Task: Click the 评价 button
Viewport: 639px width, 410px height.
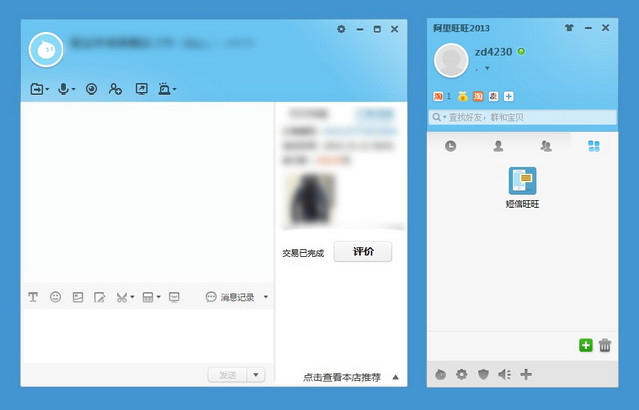Action: click(x=362, y=252)
